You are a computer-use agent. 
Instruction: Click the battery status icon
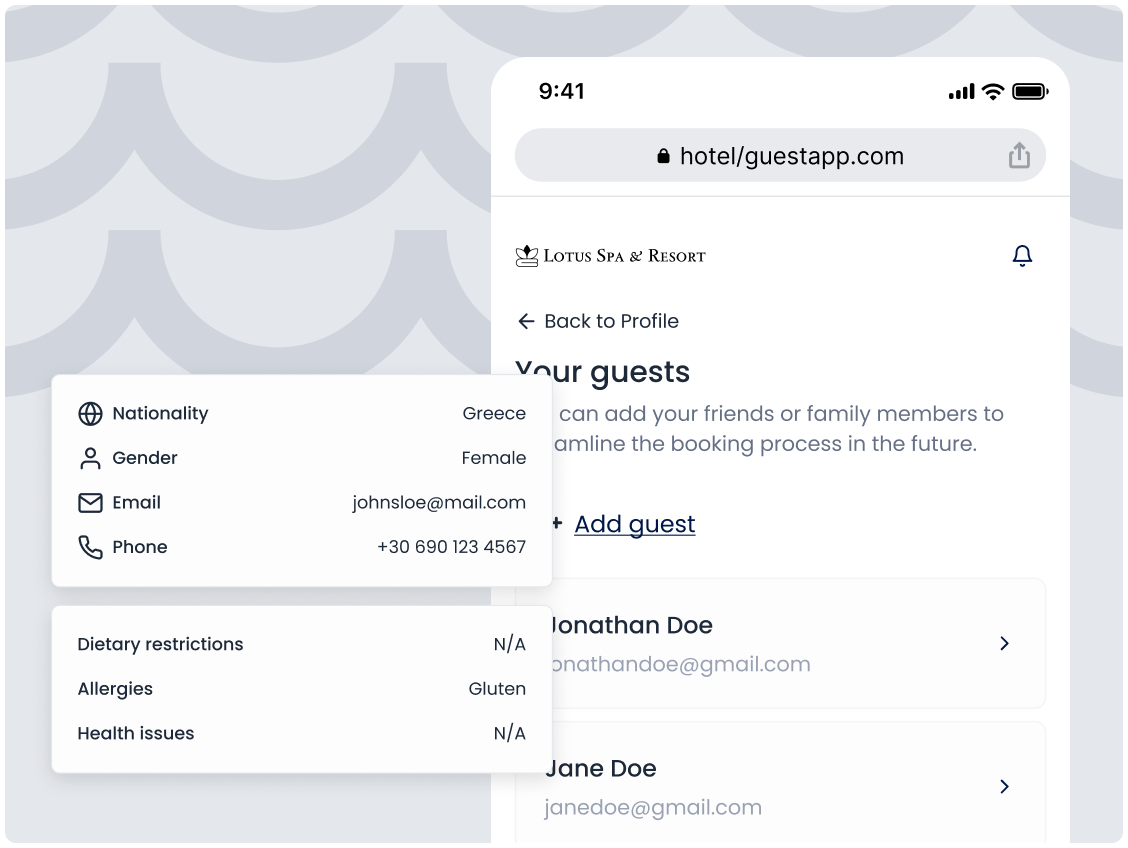1030,91
